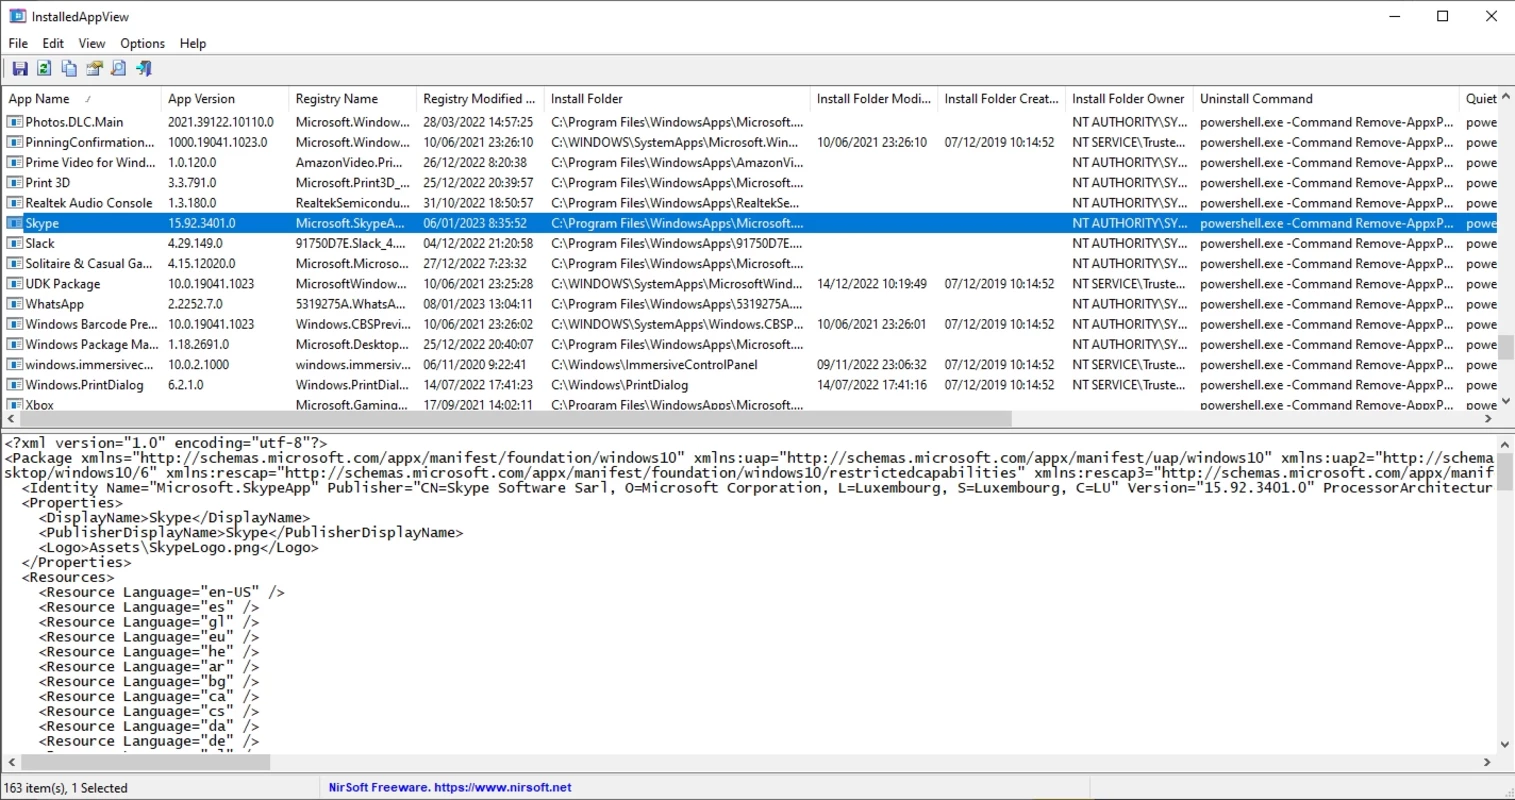
Task: Select the Windows.PrintDialog row
Action: [750, 385]
